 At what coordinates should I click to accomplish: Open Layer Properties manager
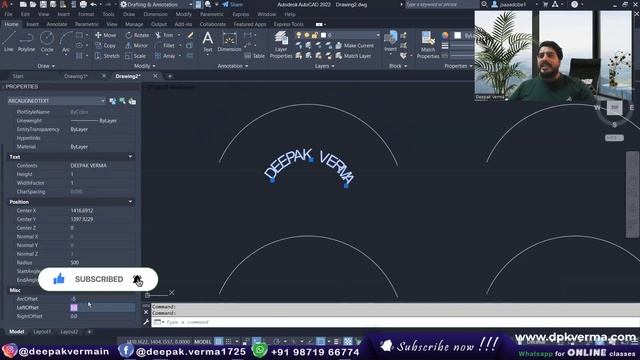[281, 45]
